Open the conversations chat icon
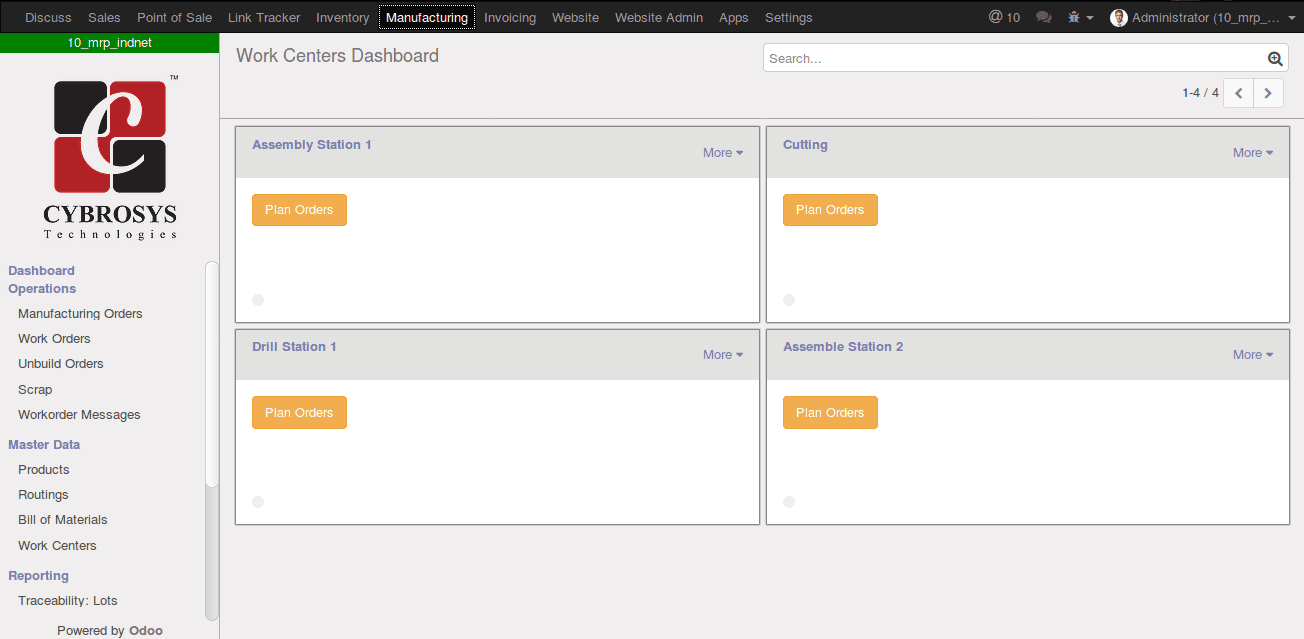This screenshot has width=1304, height=639. click(x=1044, y=17)
